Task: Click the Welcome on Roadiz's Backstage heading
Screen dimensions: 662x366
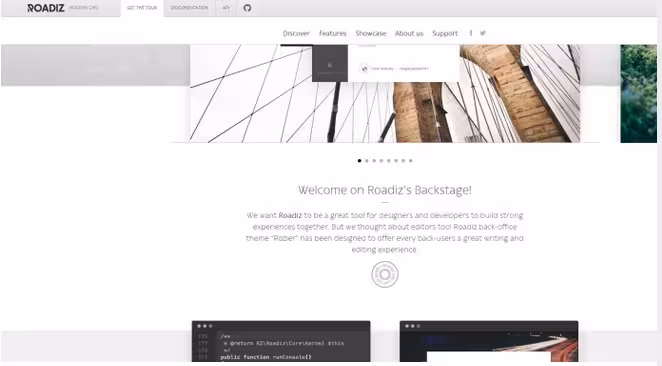Action: 385,190
